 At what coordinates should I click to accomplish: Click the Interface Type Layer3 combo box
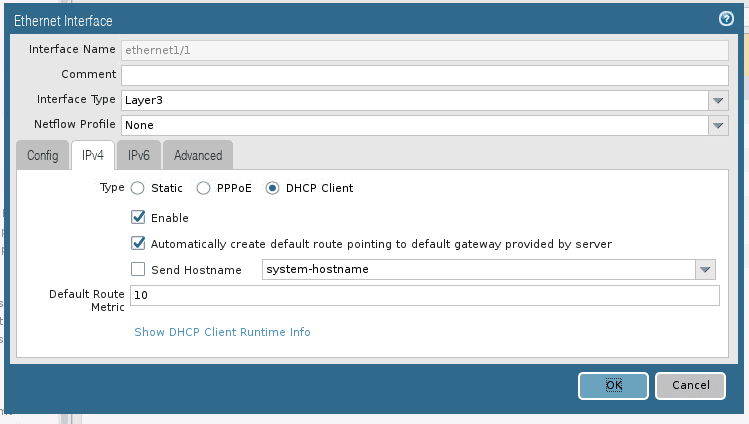point(415,100)
